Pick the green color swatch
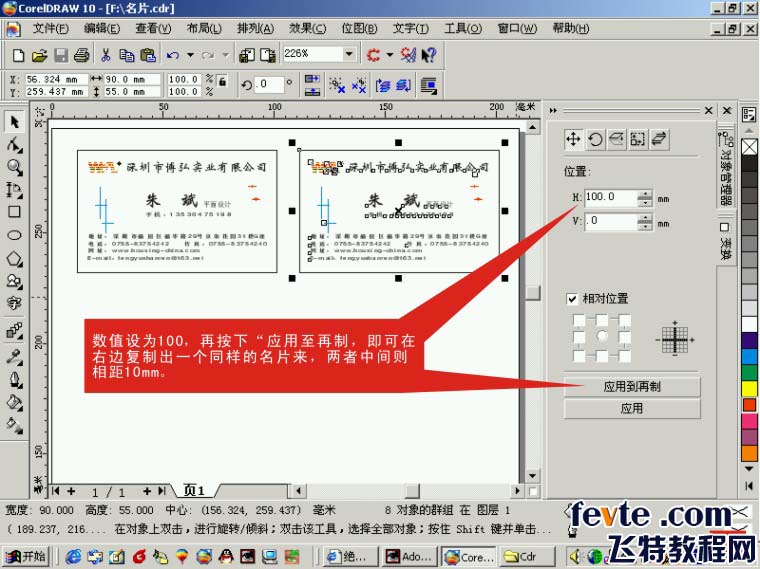The image size is (760, 569). (x=749, y=372)
